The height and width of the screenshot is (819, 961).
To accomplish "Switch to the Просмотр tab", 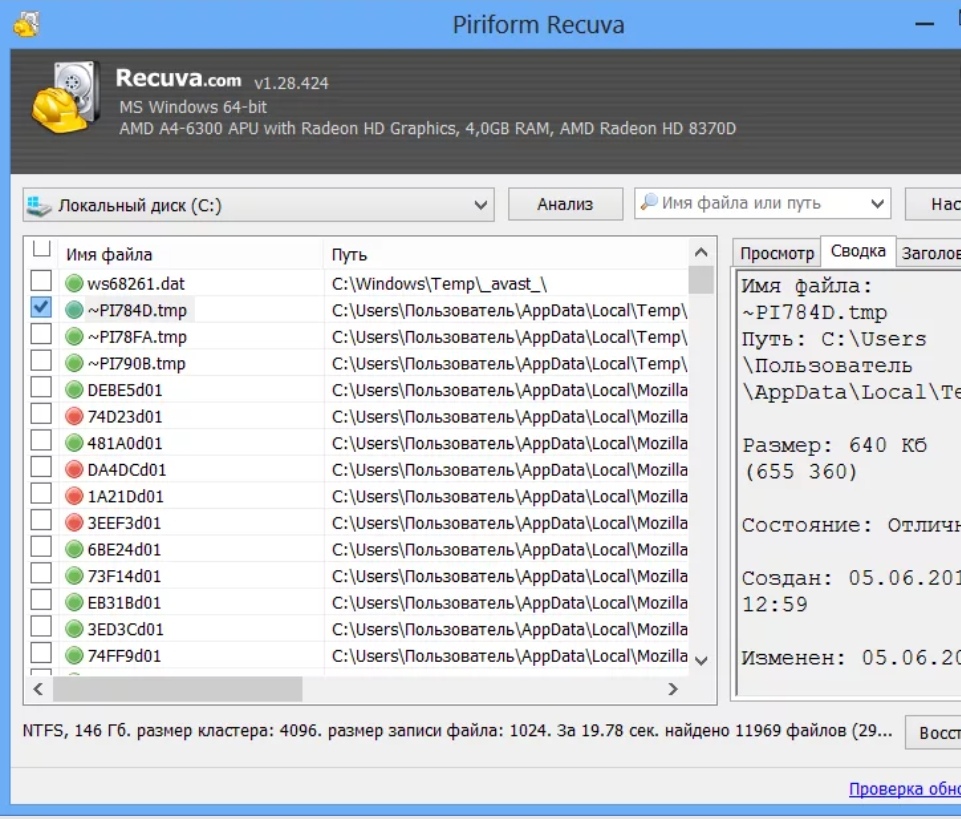I will point(777,253).
